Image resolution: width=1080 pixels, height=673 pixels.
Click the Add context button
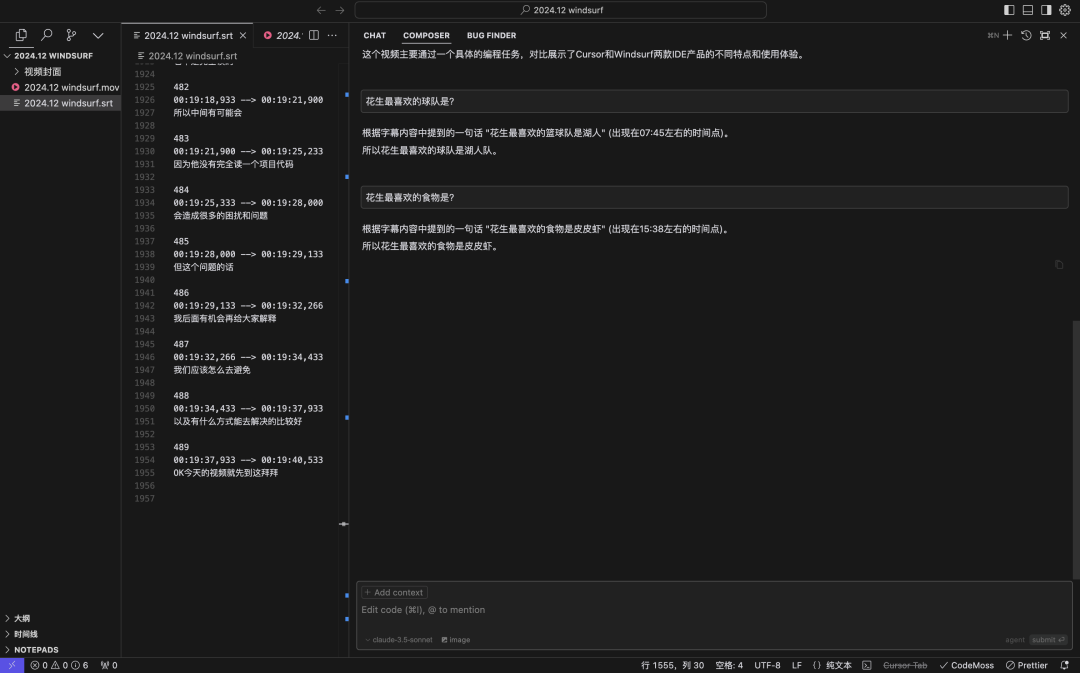click(394, 593)
